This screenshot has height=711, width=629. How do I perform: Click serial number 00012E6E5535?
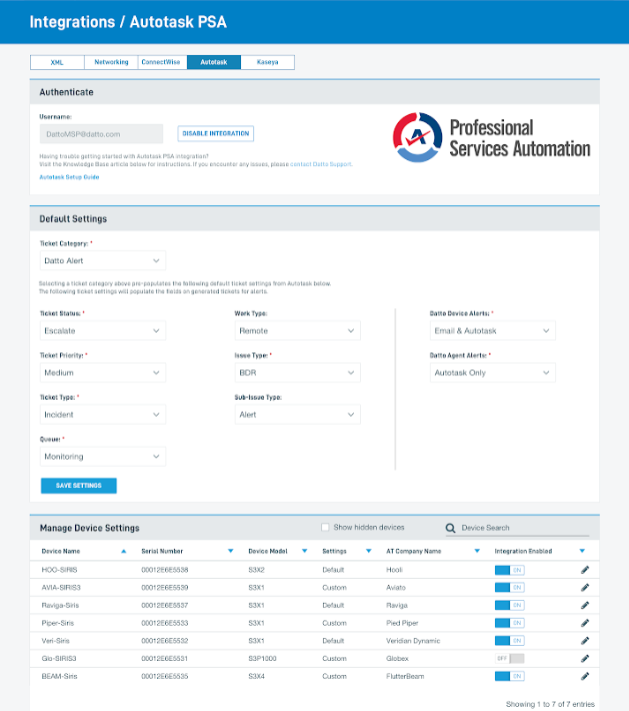[x=165, y=676]
